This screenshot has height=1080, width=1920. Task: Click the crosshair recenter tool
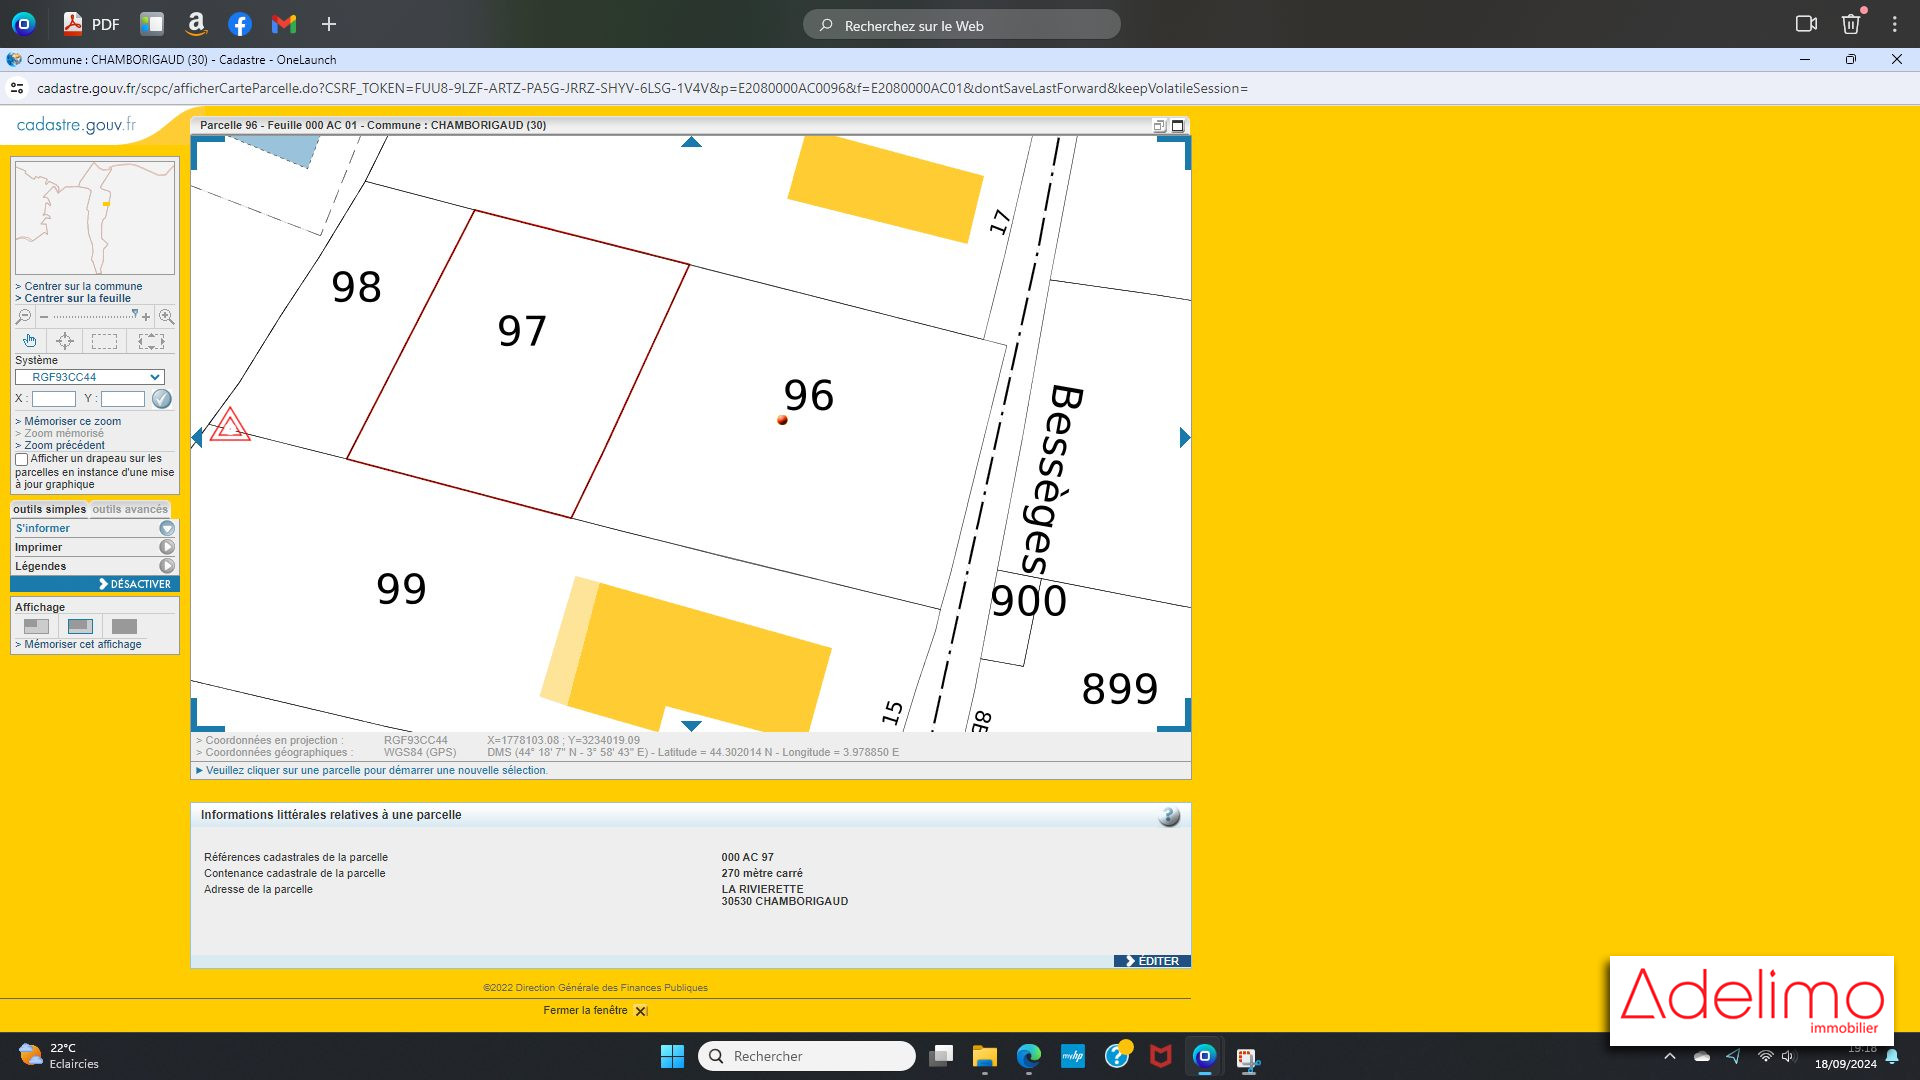[65, 341]
